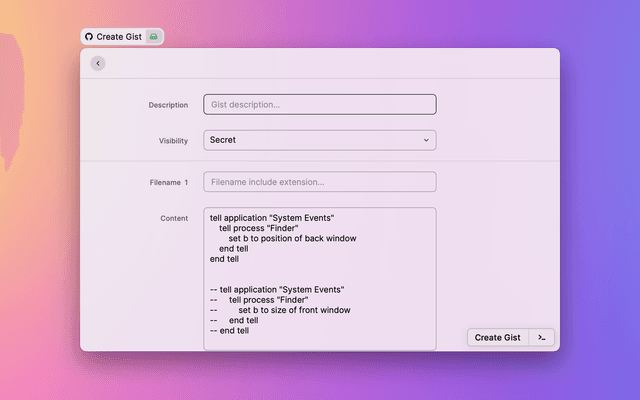Viewport: 640px width, 400px height.
Task: Open the actions panel terminal icon
Action: (x=541, y=337)
